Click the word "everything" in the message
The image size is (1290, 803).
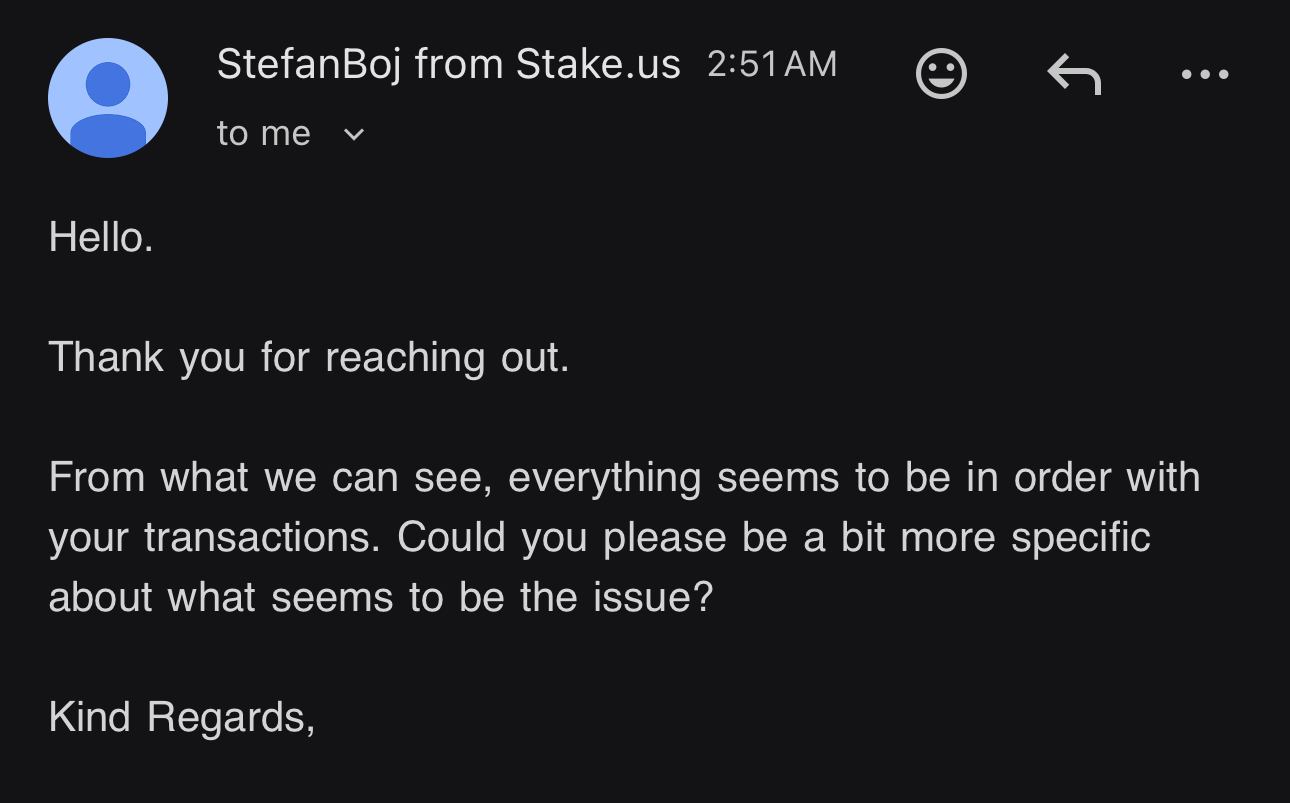[x=604, y=477]
